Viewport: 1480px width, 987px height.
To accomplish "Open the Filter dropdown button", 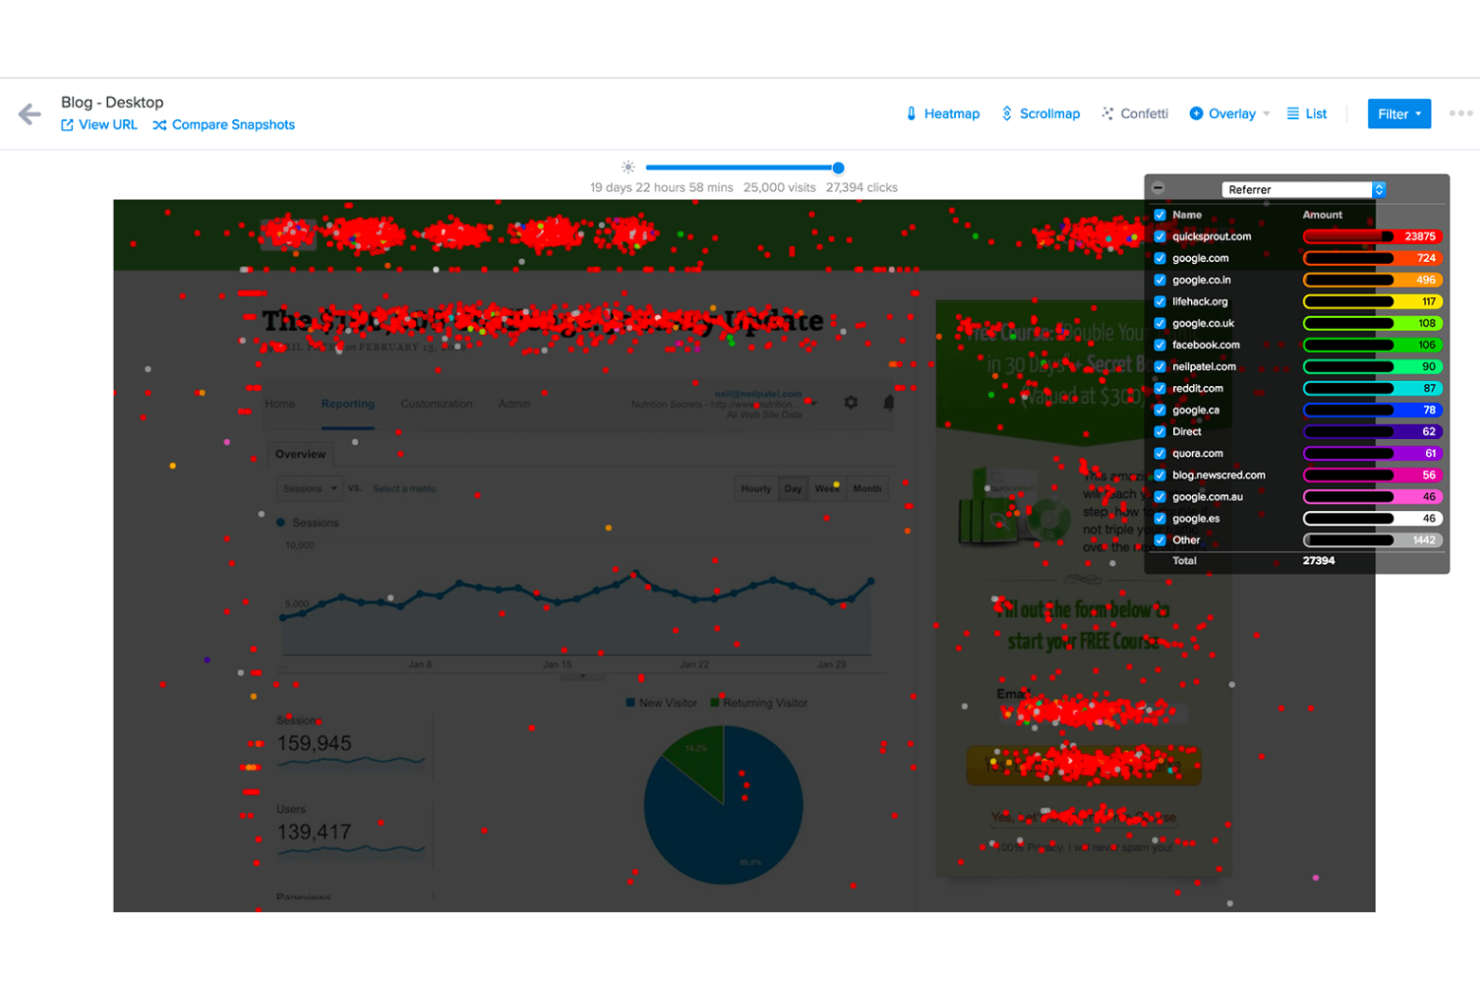I will (x=1398, y=113).
